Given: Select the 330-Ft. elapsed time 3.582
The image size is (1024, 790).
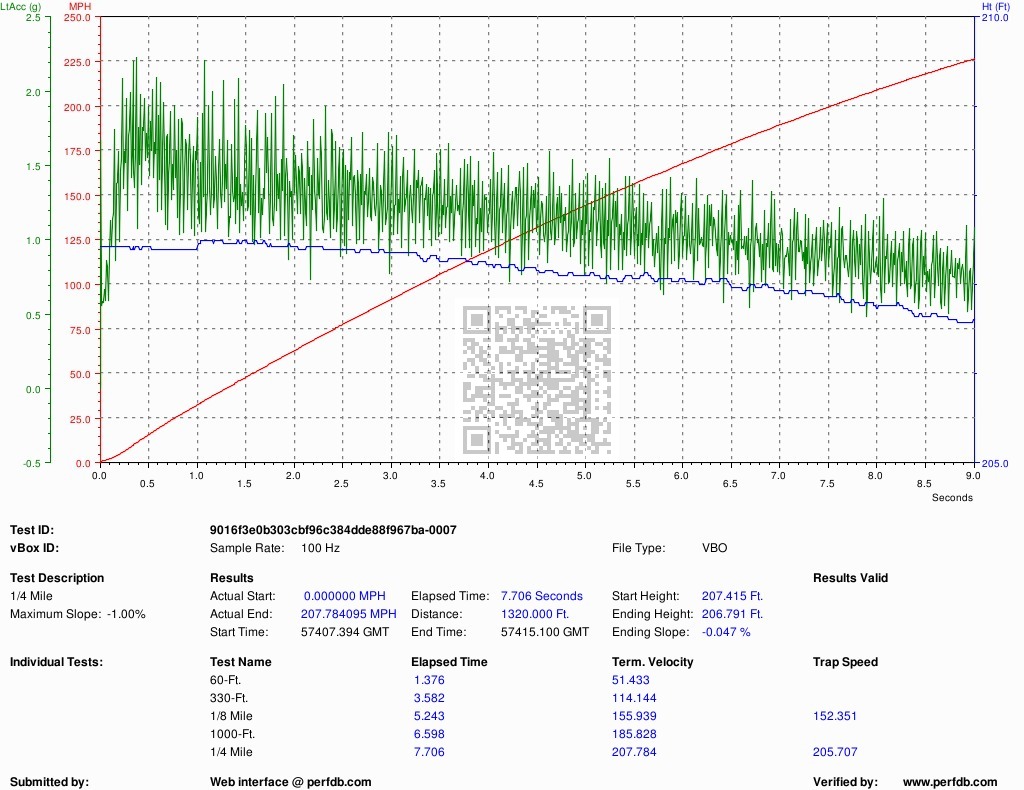Looking at the screenshot, I should pyautogui.click(x=428, y=698).
